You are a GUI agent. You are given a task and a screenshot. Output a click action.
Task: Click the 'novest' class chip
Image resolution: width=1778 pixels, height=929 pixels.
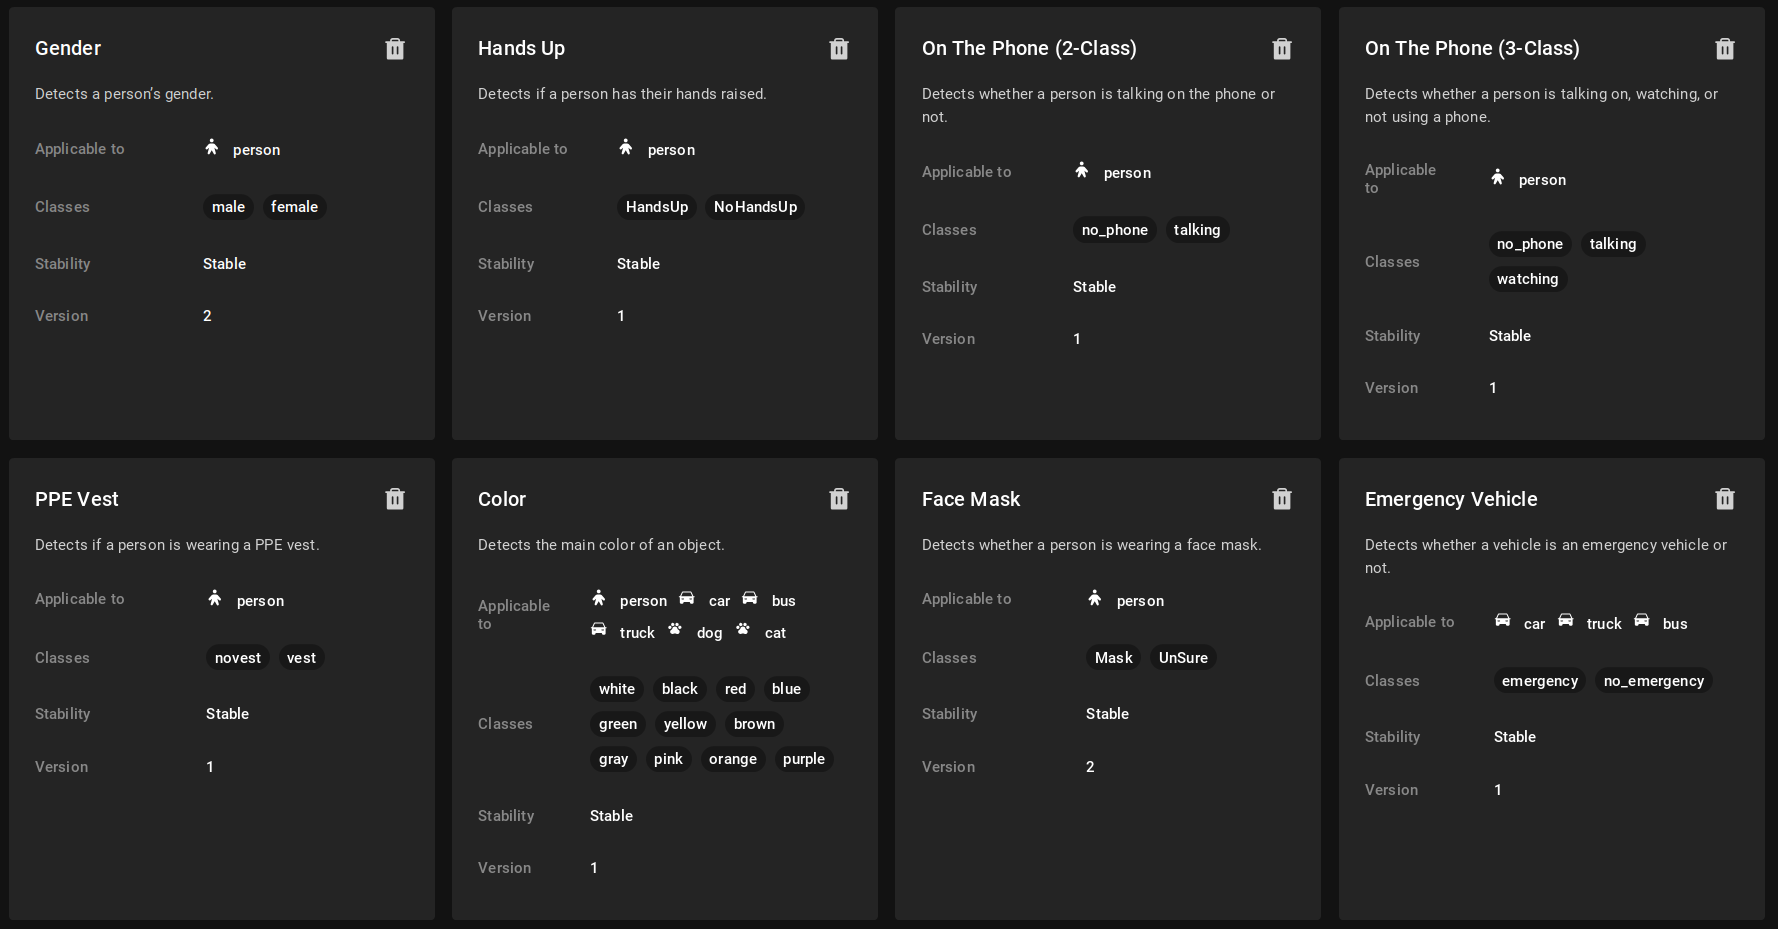point(237,658)
